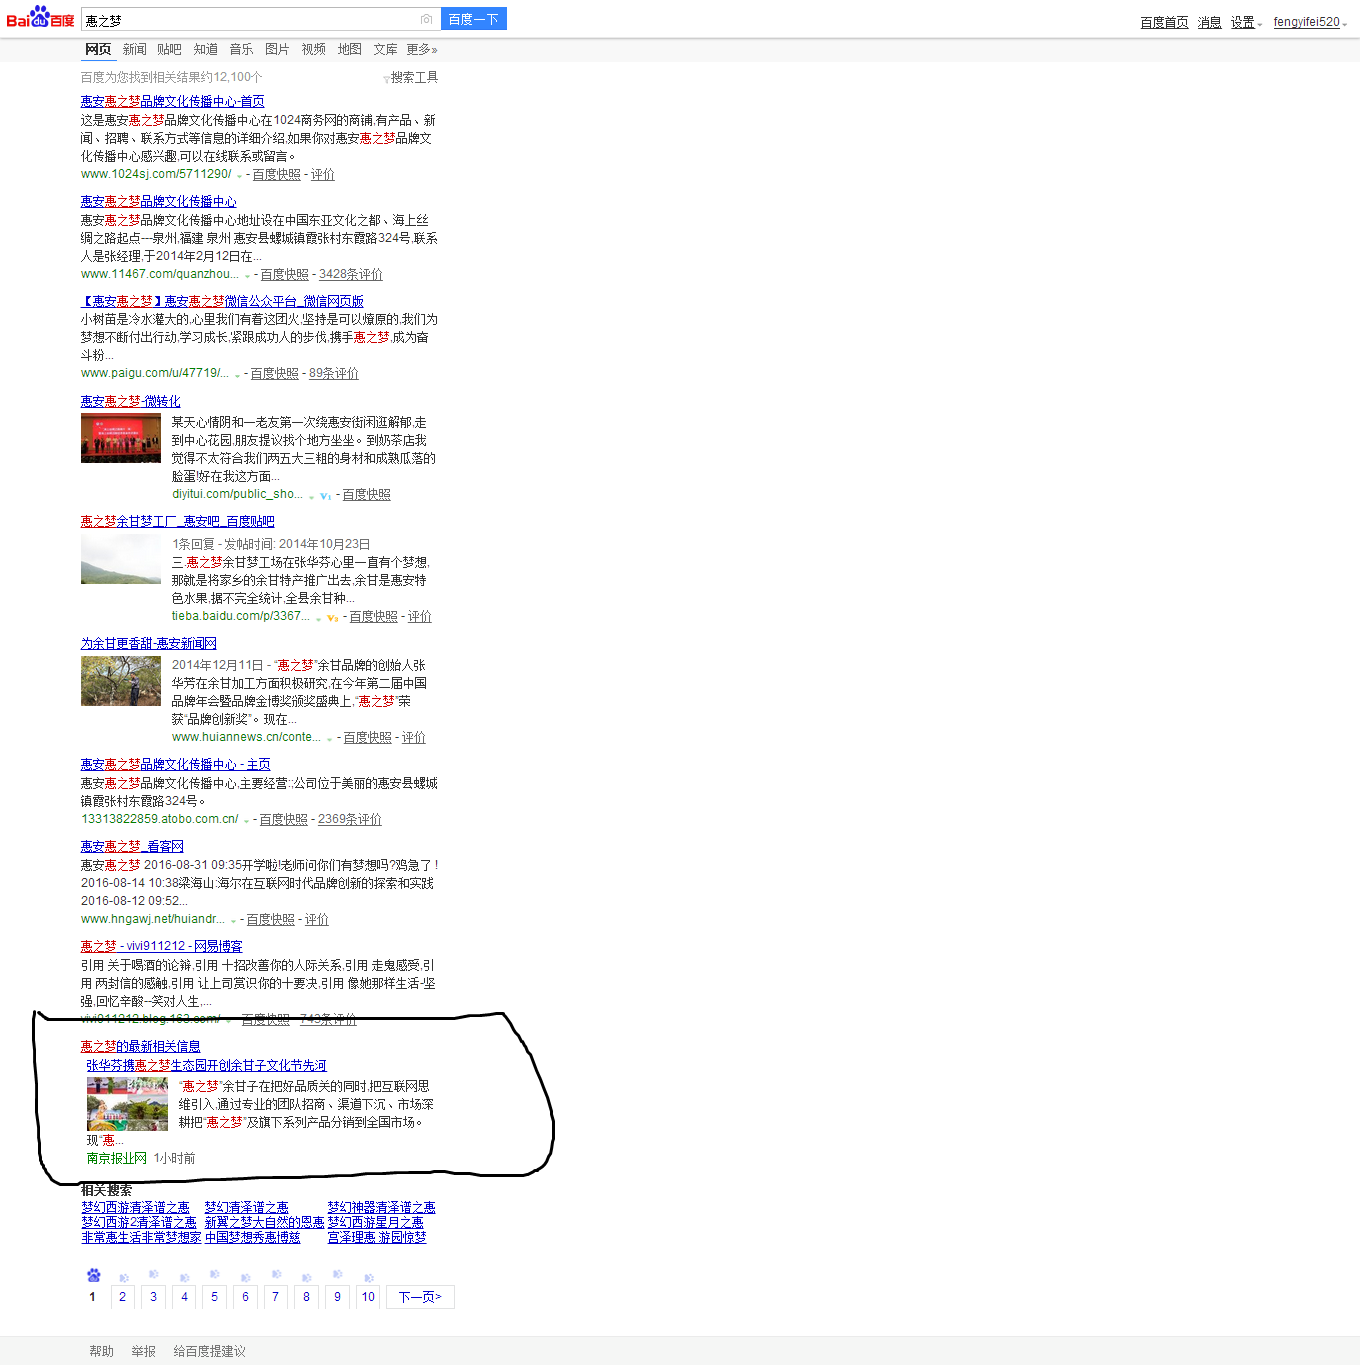Screen dimensions: 1360x1365
Task: Expand arrow next to www.11467.com URL
Action: click(247, 276)
